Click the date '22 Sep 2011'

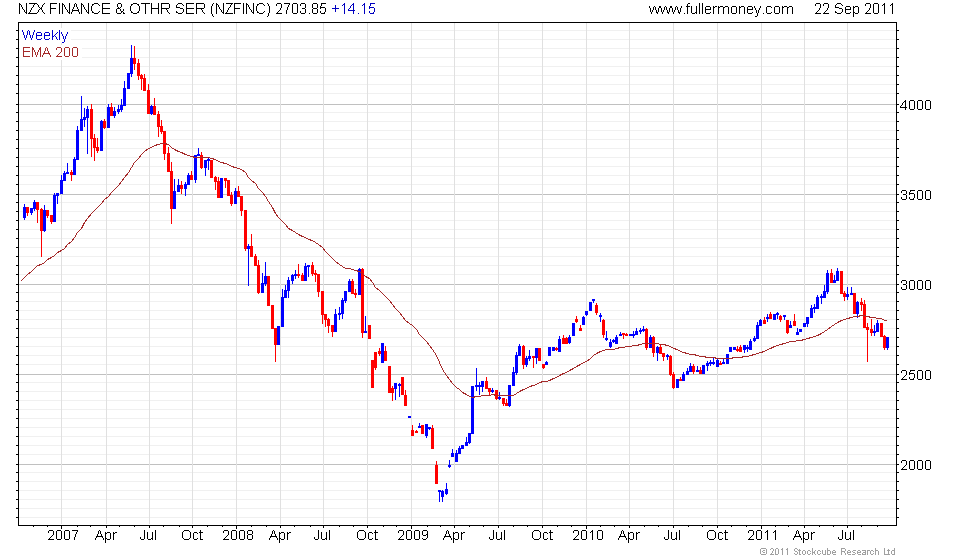pos(854,9)
